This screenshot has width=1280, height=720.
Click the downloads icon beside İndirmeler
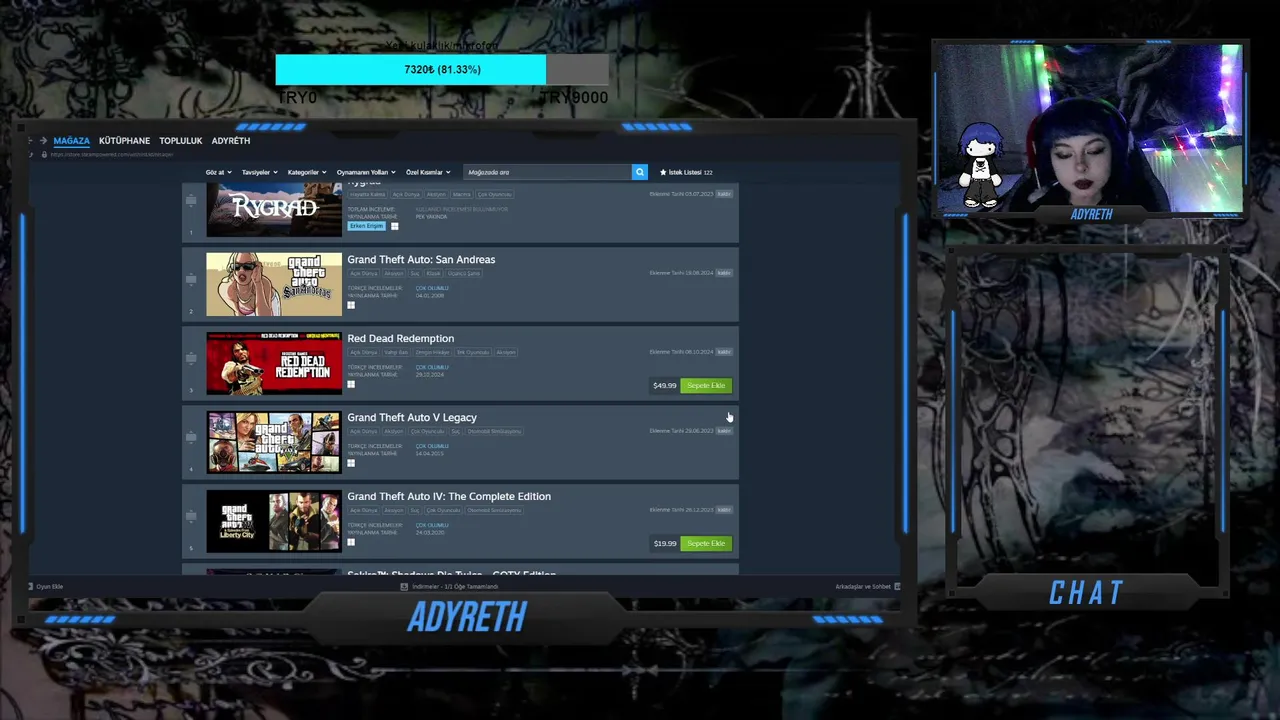(x=404, y=586)
